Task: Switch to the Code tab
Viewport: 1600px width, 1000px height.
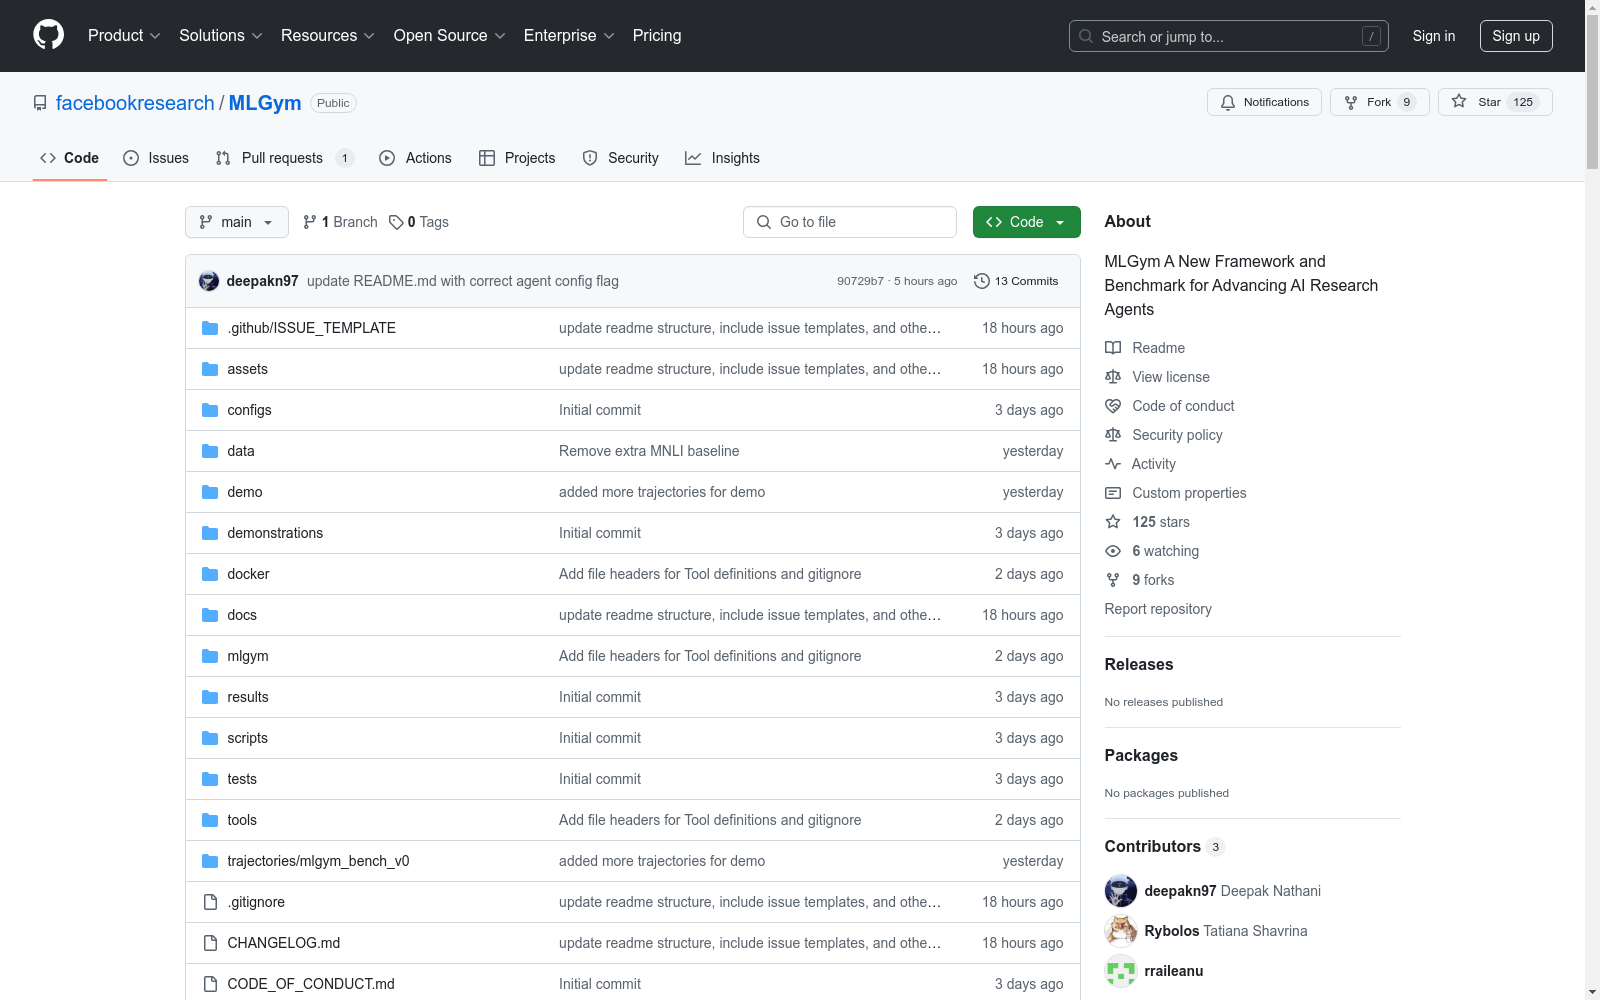Action: pos(70,158)
